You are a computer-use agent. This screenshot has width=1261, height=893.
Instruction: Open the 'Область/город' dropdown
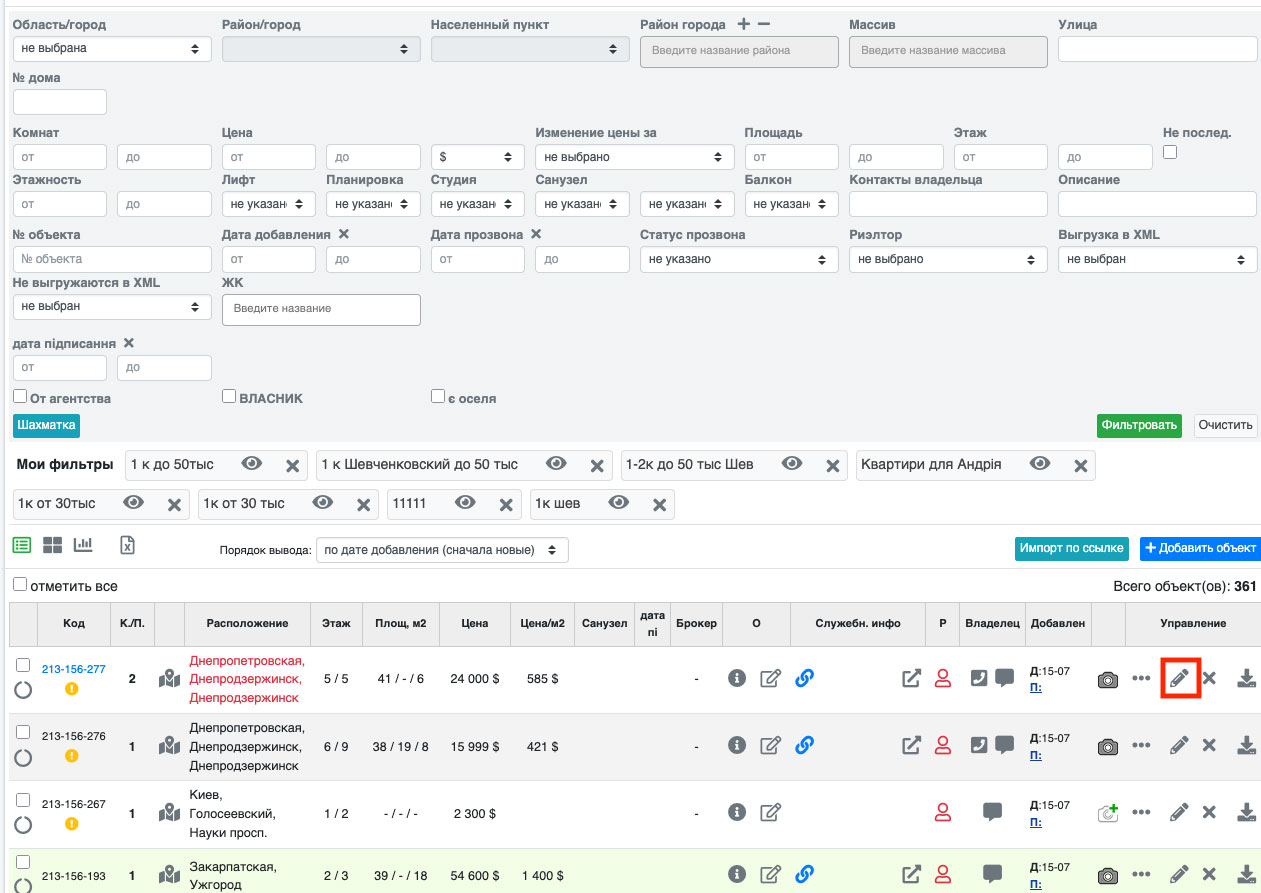pyautogui.click(x=112, y=48)
